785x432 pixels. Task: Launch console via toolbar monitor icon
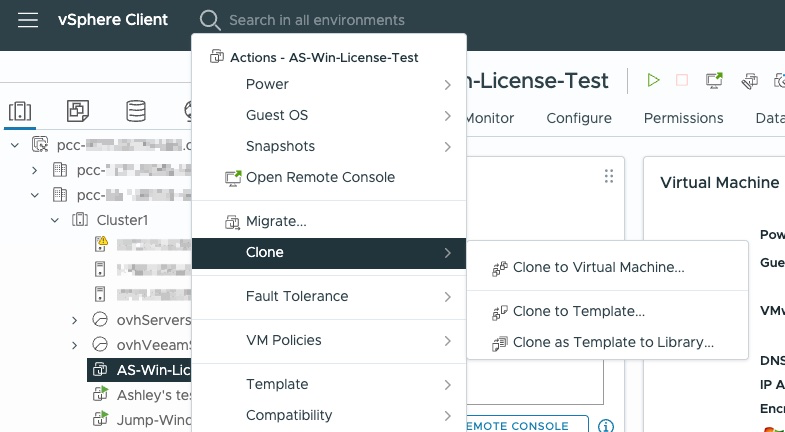point(714,80)
